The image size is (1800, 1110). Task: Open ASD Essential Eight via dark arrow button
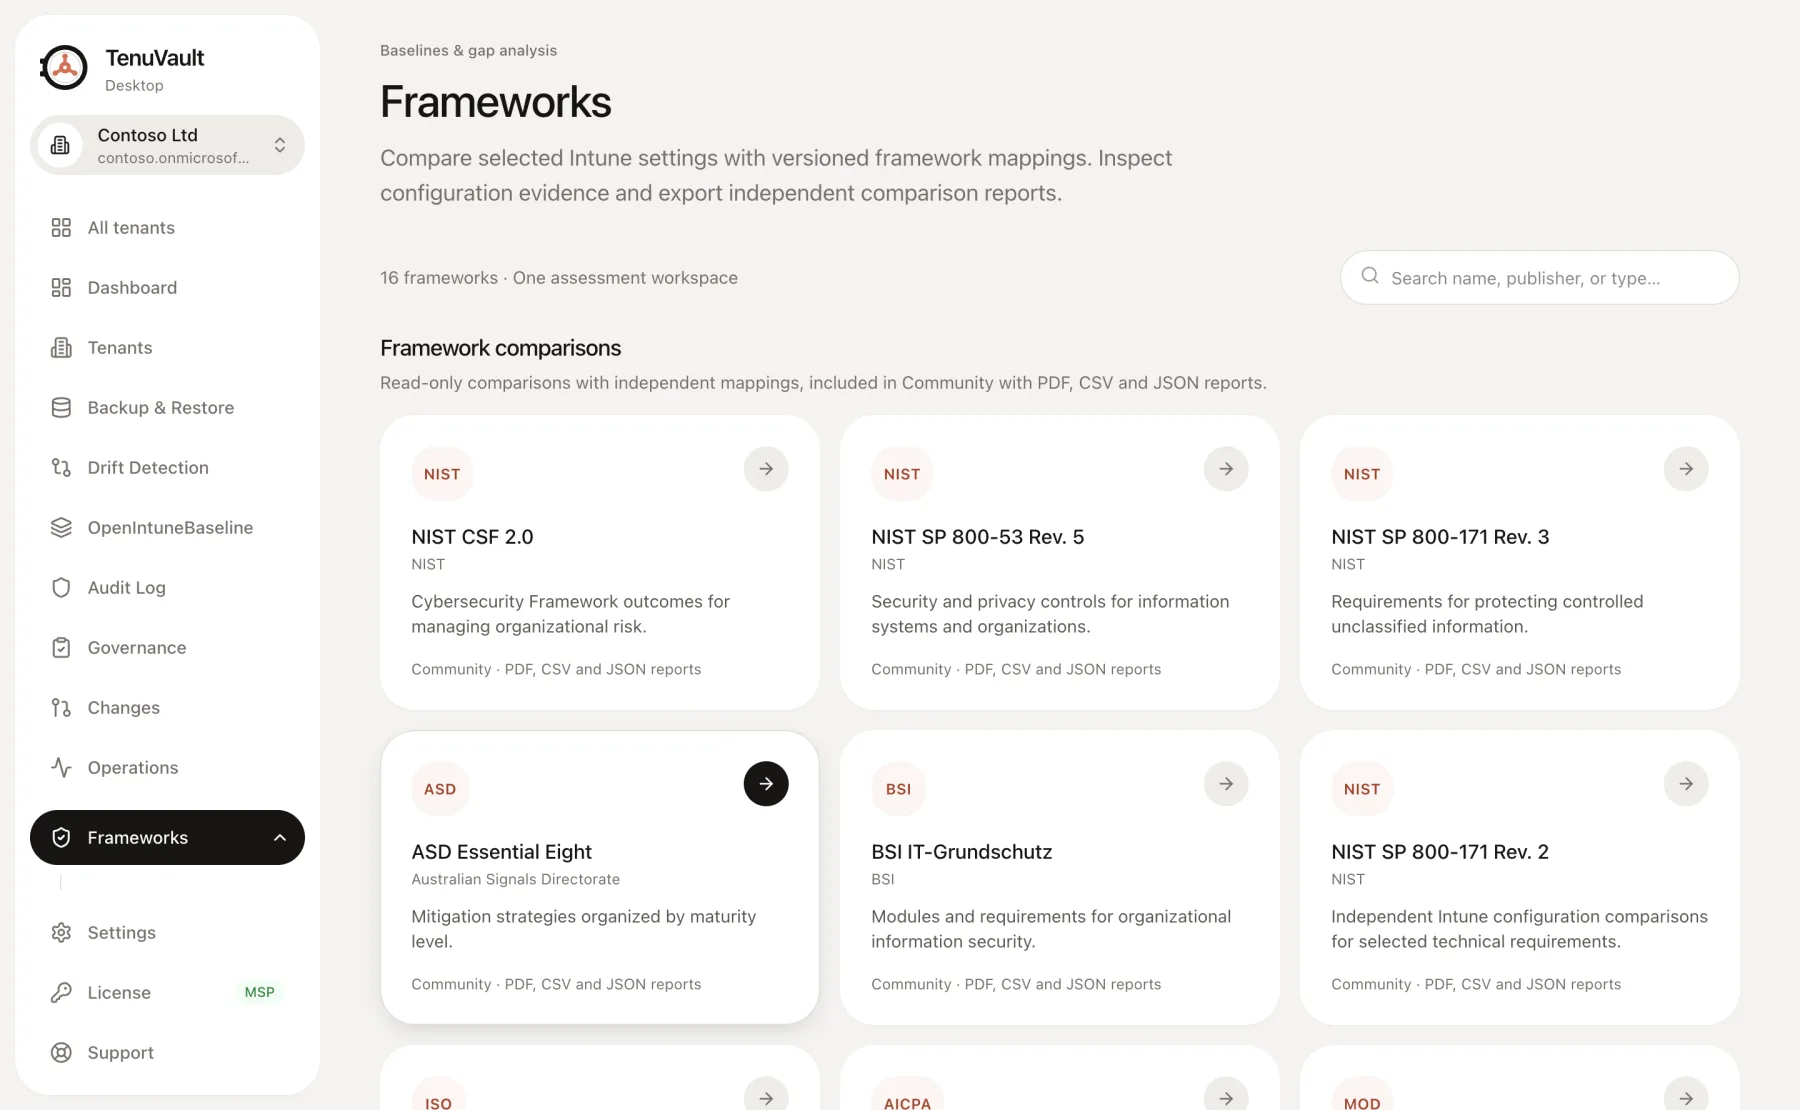(766, 784)
